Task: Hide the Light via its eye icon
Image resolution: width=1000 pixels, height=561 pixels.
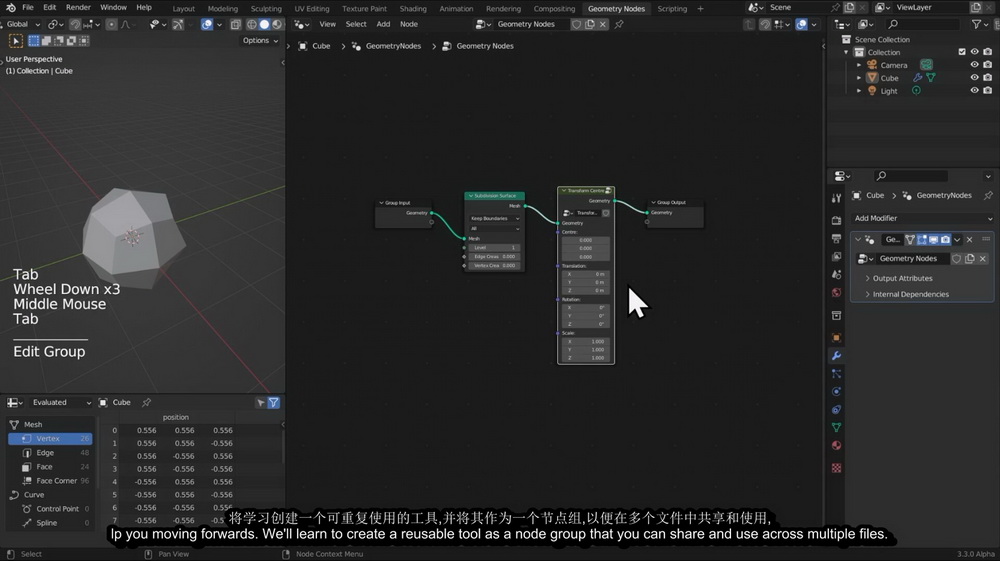Action: [x=974, y=91]
